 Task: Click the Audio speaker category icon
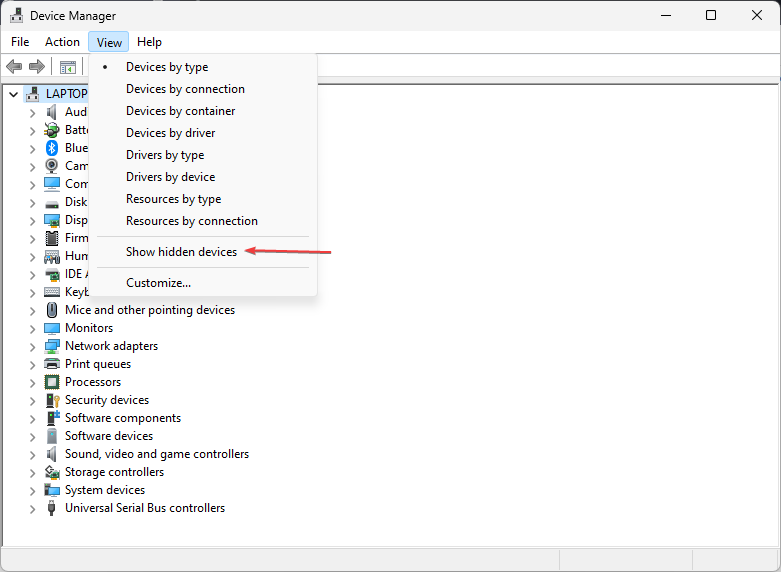coord(52,112)
